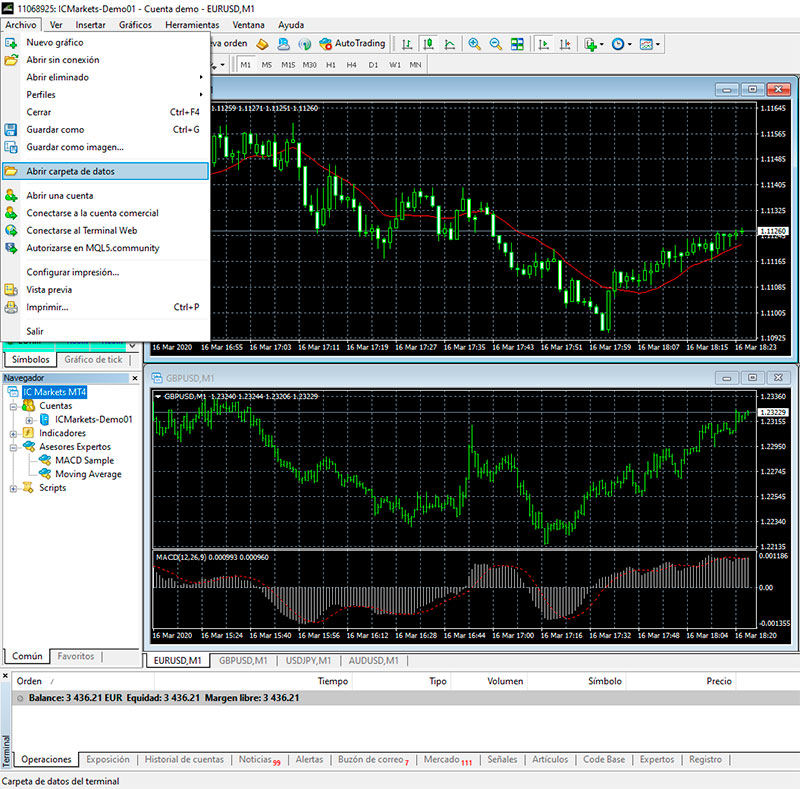Choose 'Abrir carpeta de datos' menu entry
The height and width of the screenshot is (789, 800).
[x=70, y=171]
